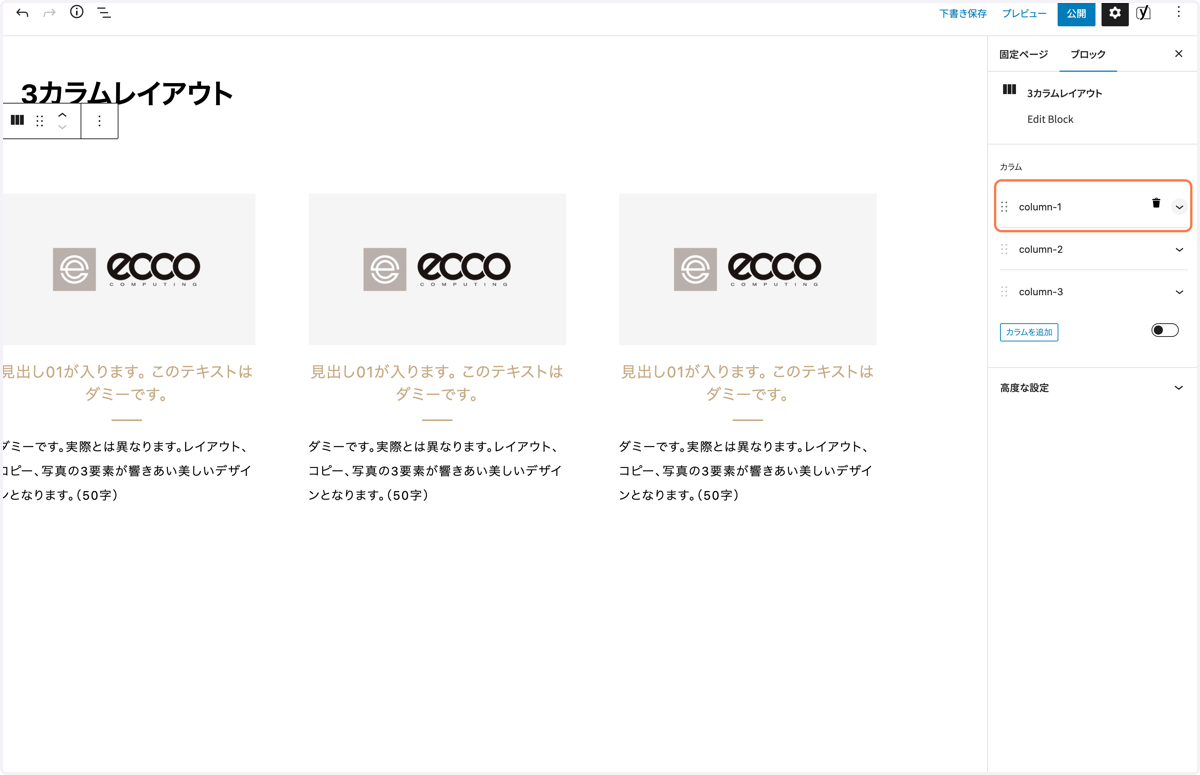Open the document info icon
Screen dimensions: 1200x775
[77, 12]
